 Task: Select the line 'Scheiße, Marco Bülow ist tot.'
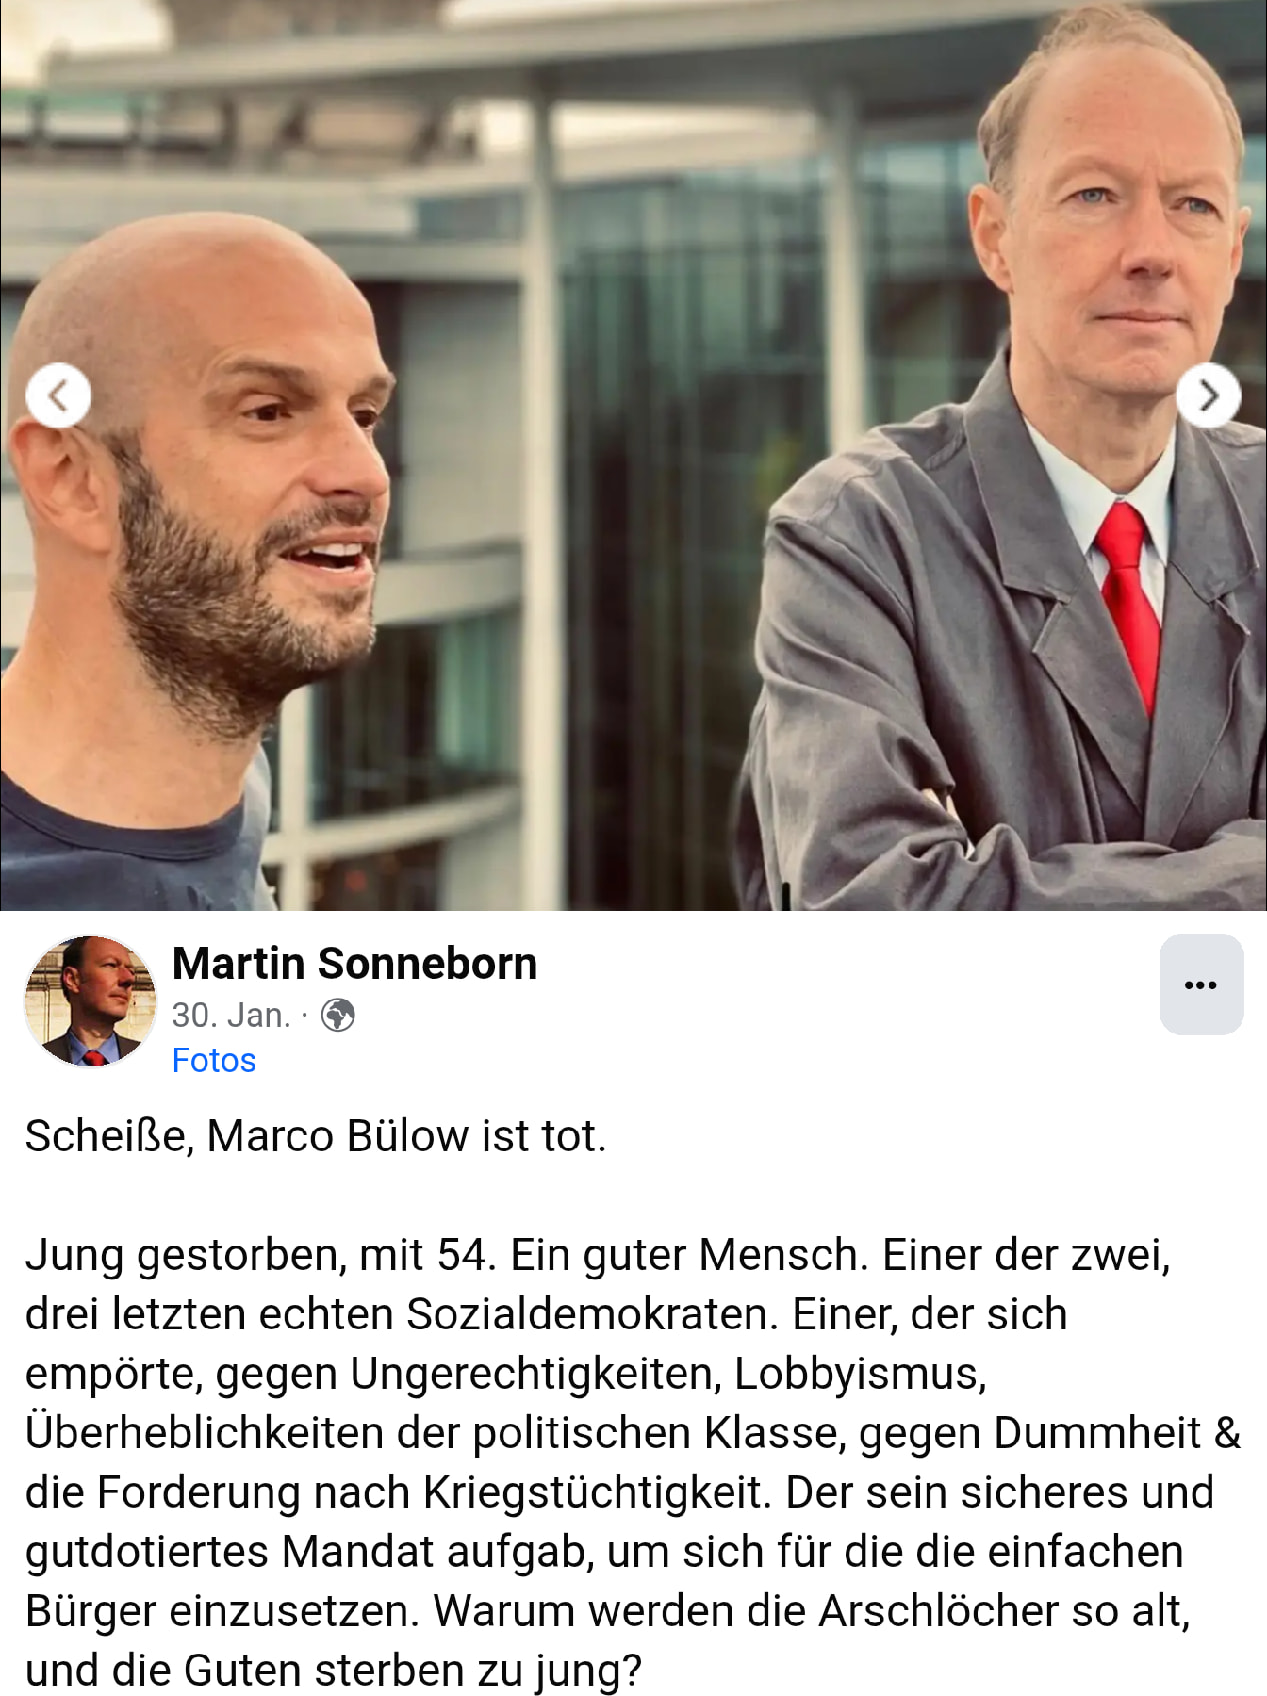(x=315, y=1136)
